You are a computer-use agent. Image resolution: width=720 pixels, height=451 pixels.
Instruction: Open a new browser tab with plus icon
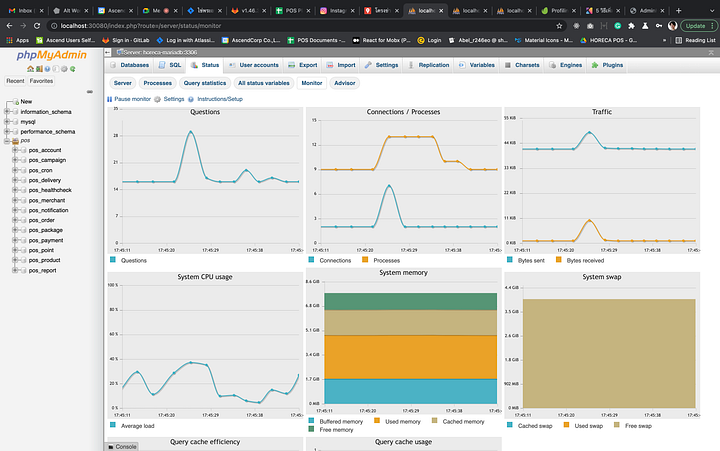pos(678,10)
